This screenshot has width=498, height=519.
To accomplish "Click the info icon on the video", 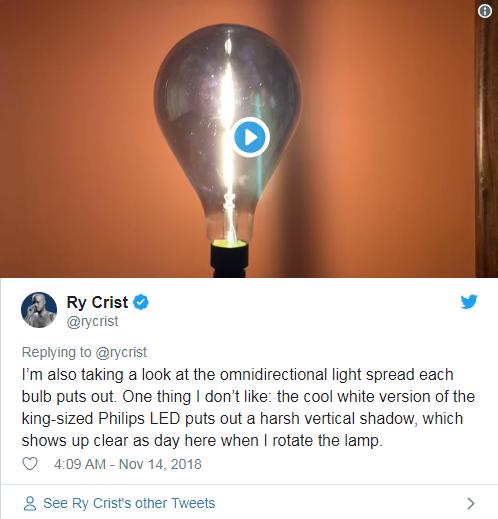I will pyautogui.click(x=484, y=11).
